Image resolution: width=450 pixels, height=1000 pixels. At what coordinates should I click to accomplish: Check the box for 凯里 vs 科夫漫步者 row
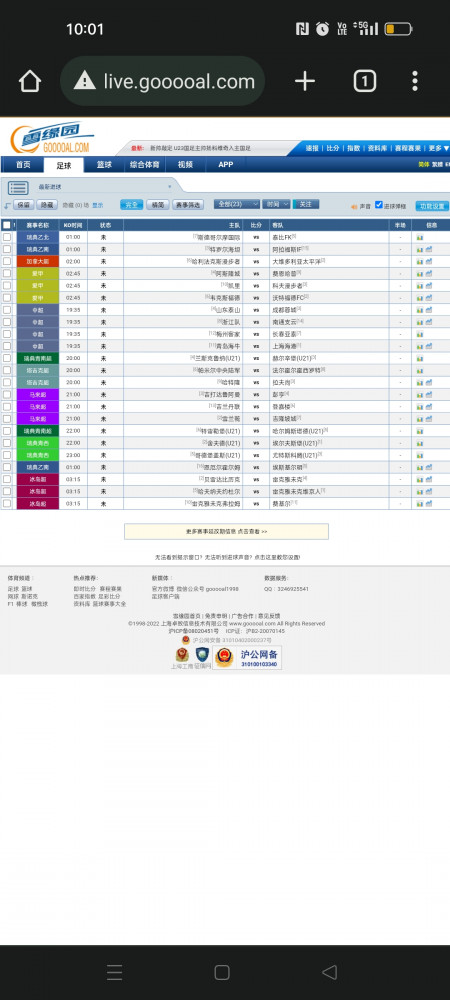click(7, 285)
